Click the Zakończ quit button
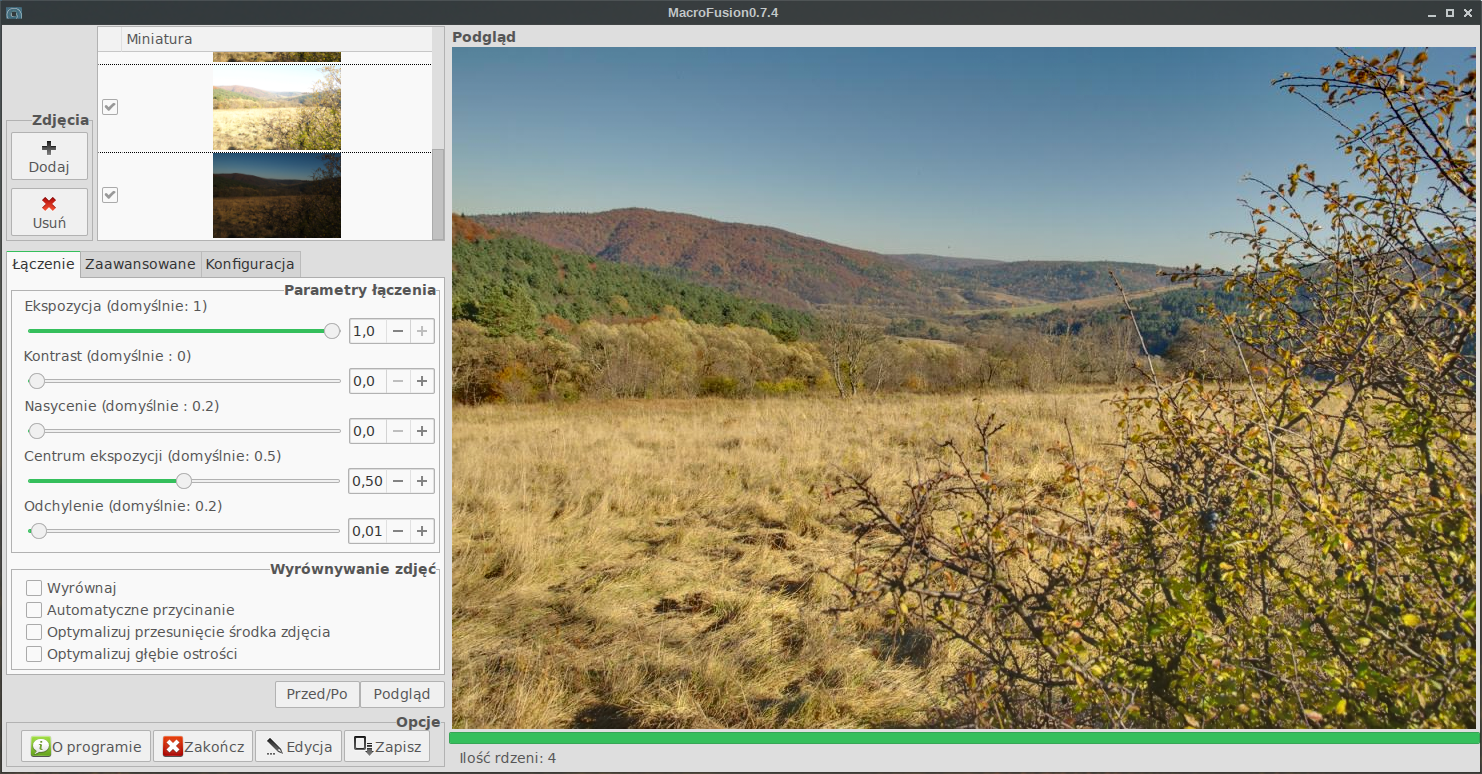 [203, 746]
